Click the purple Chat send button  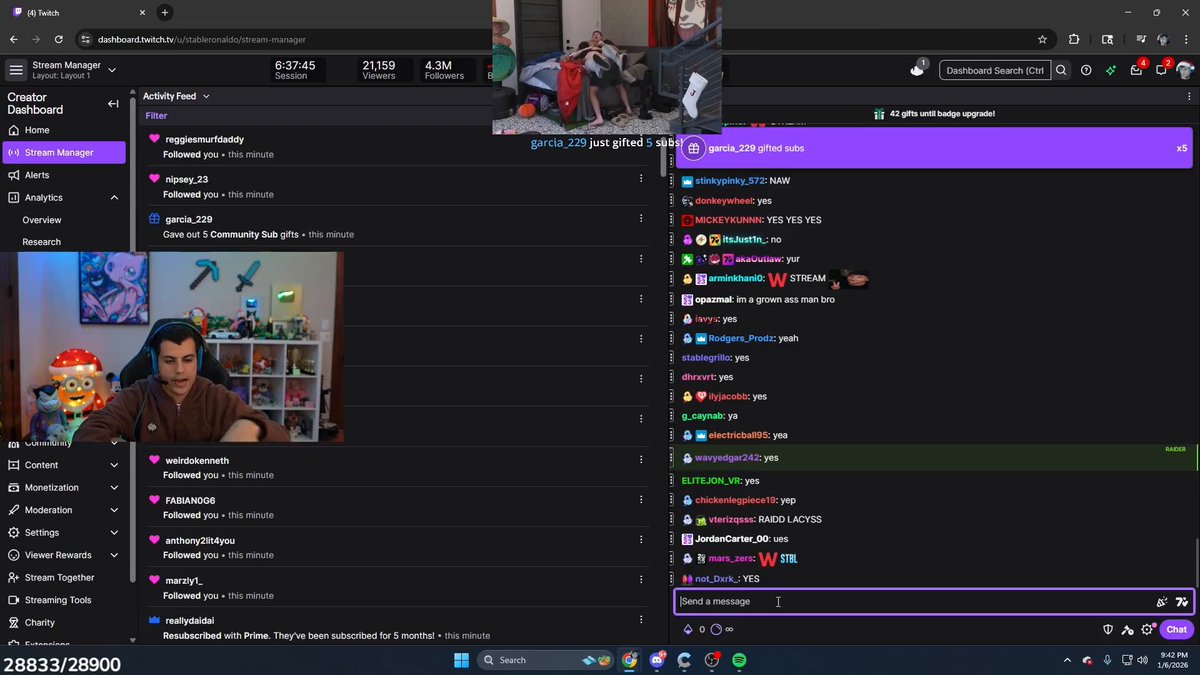(x=1176, y=629)
